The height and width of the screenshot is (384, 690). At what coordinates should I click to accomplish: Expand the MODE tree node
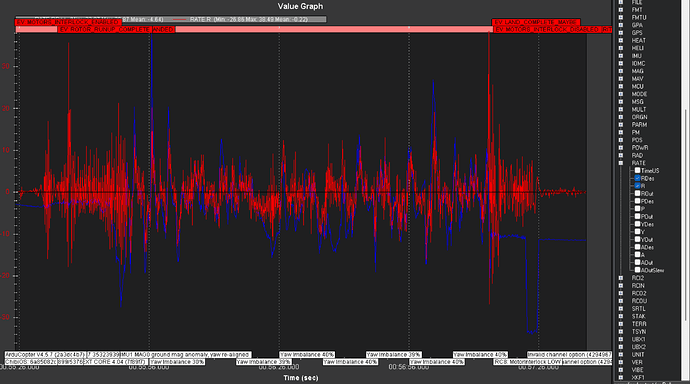click(x=621, y=94)
